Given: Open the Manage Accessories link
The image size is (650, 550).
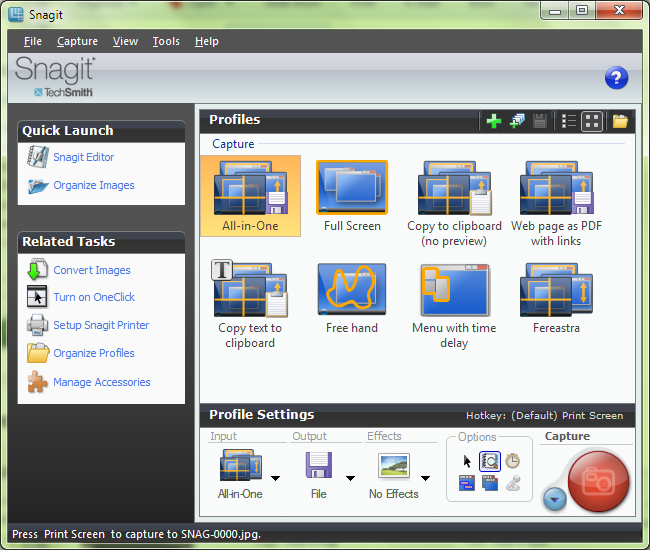Looking at the screenshot, I should click(102, 382).
